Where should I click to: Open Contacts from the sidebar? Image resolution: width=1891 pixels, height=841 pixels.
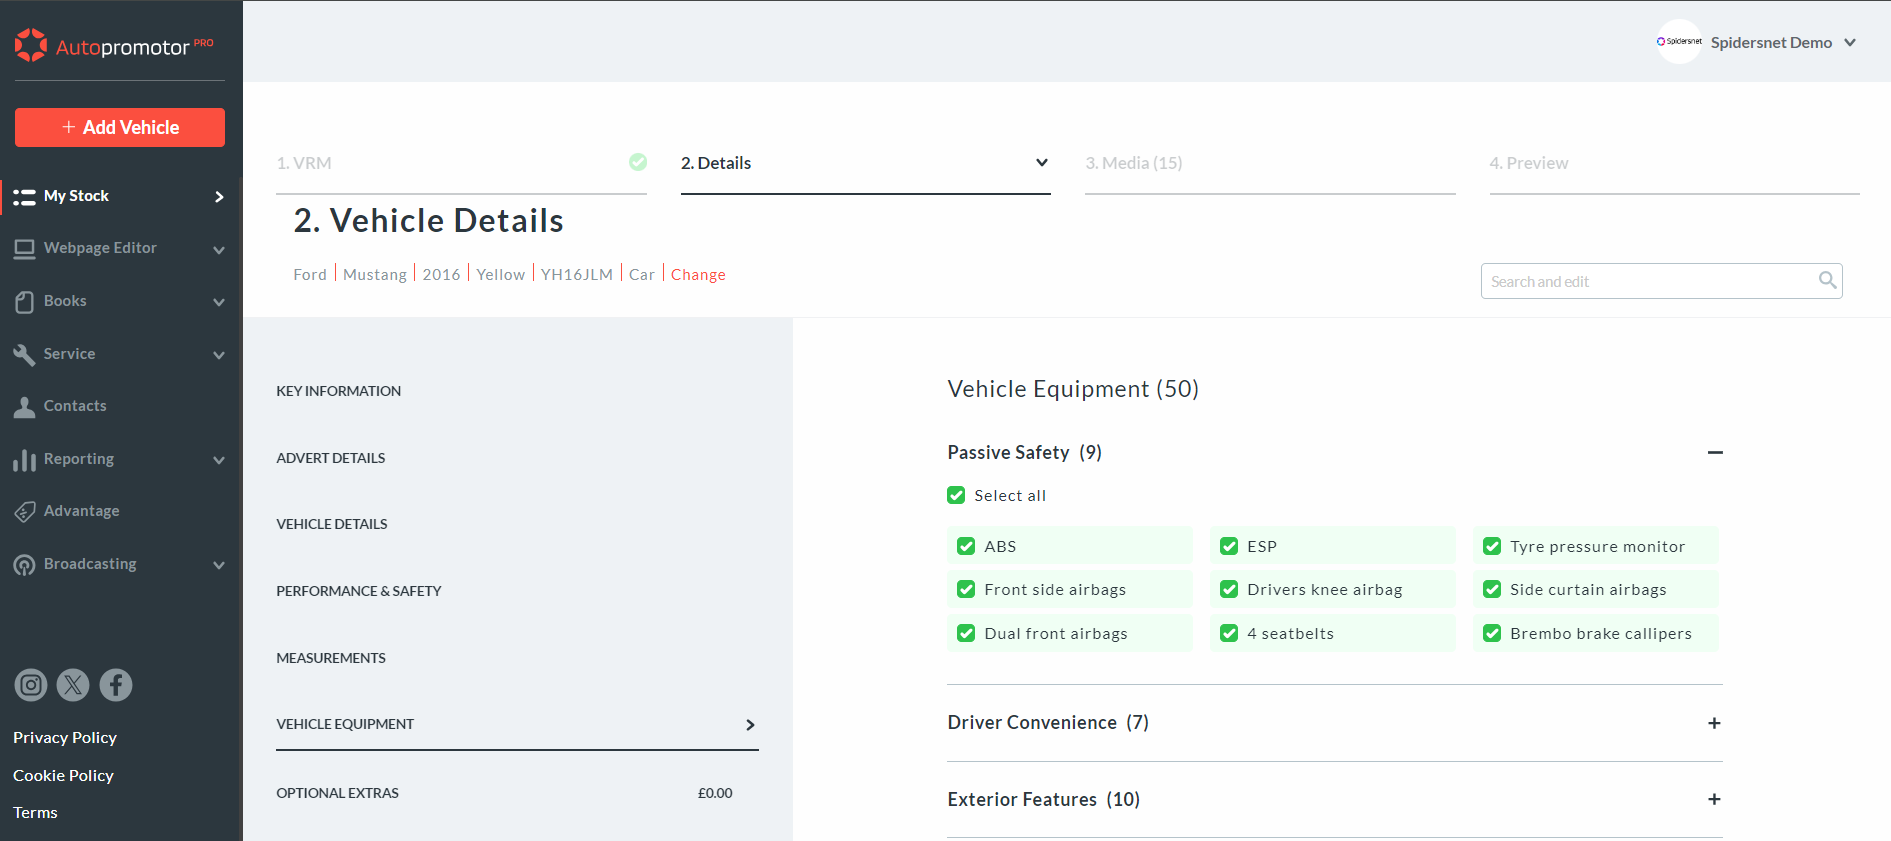point(75,406)
